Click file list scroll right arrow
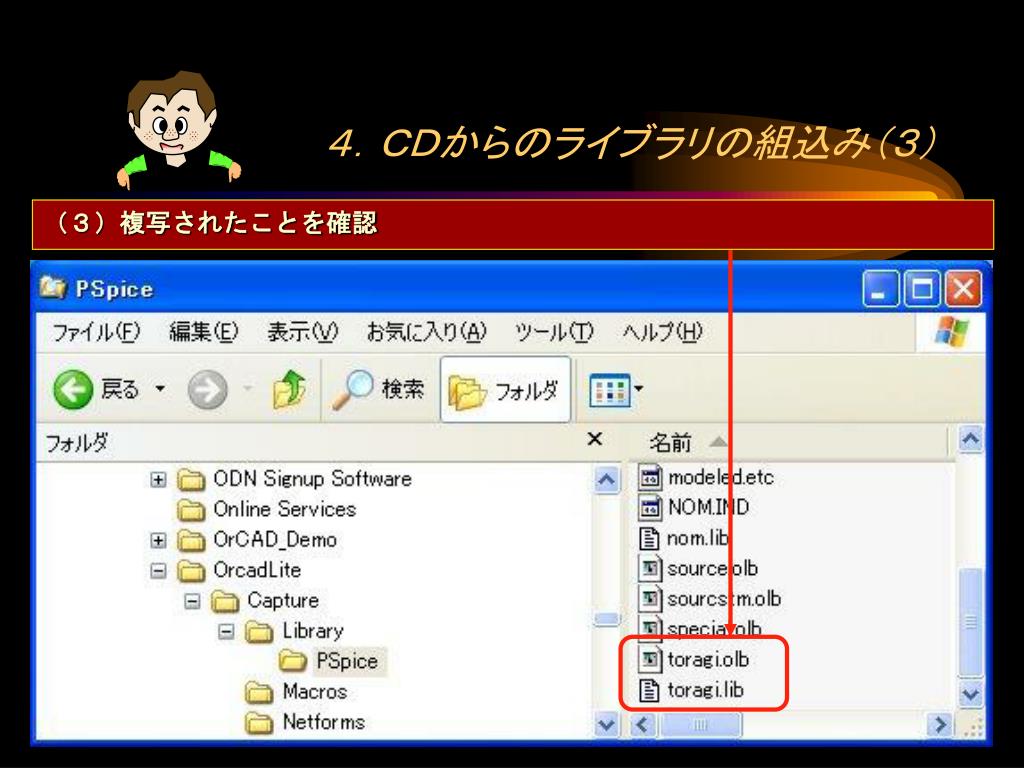The width and height of the screenshot is (1024, 768). tap(940, 724)
